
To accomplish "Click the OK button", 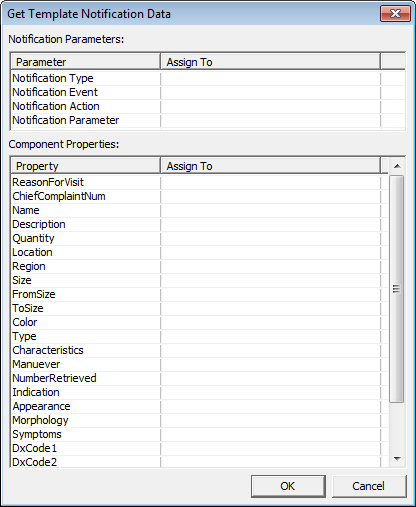I will point(288,486).
